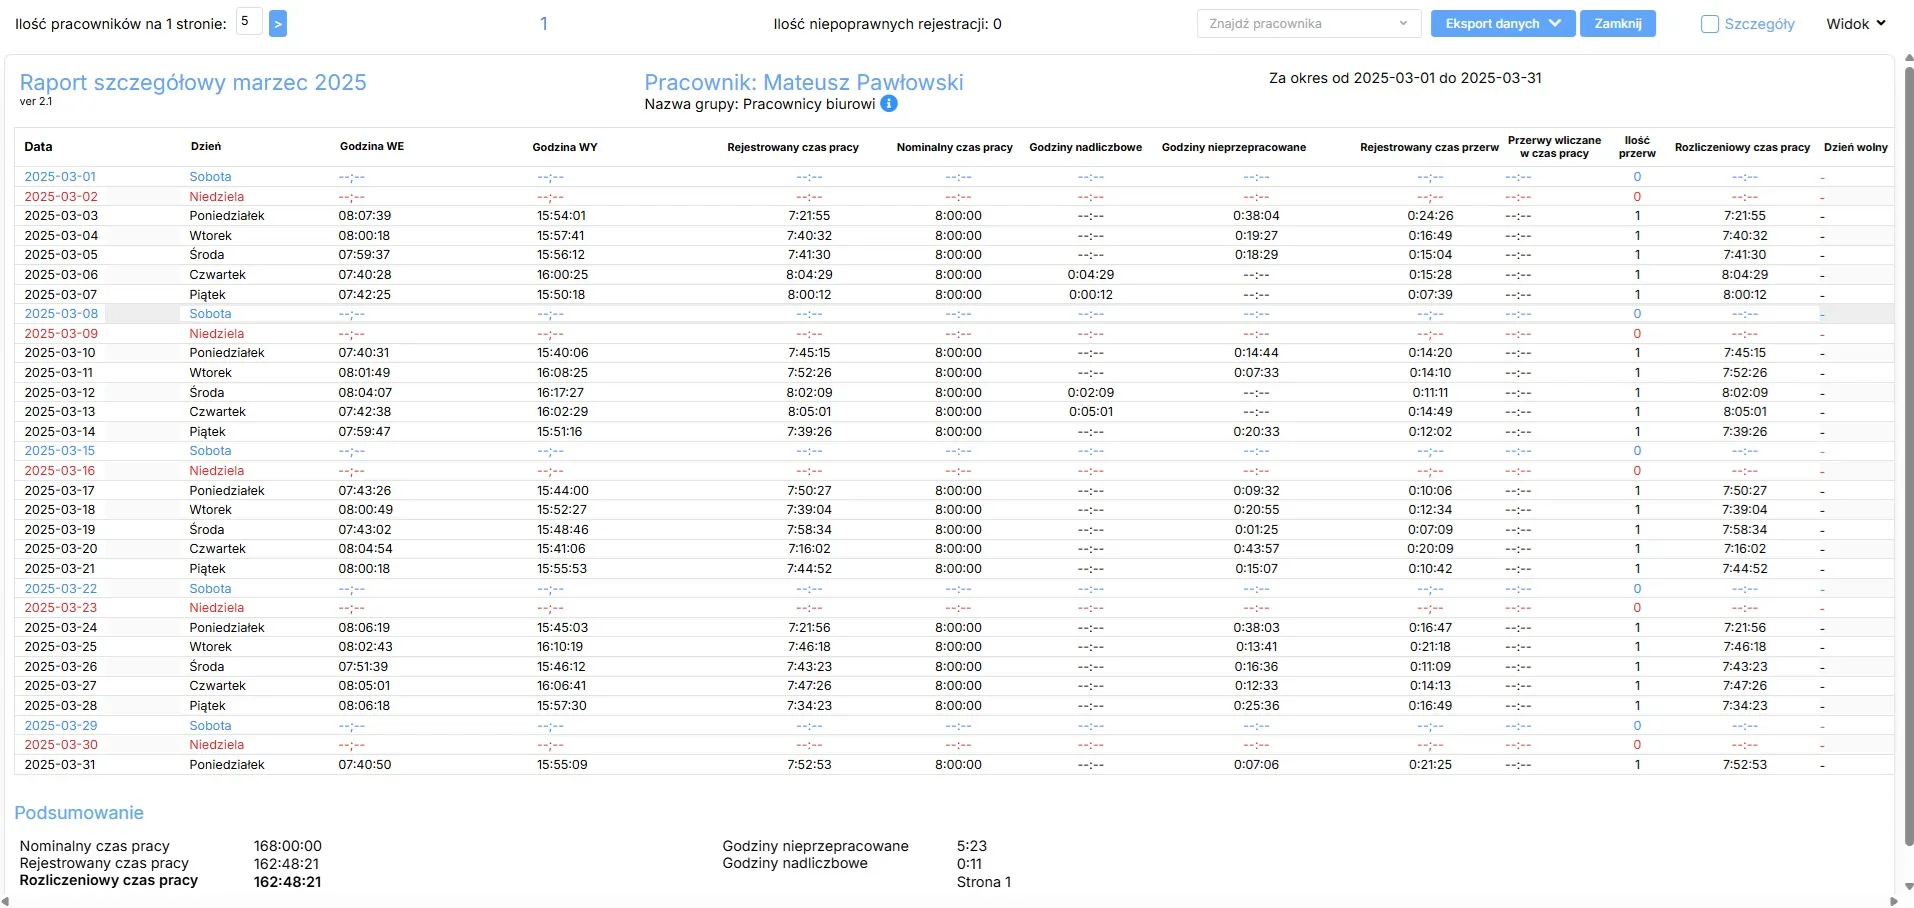The height and width of the screenshot is (908, 1914).
Task: Click exit time 15:44:00 on 2025-03-17
Action: point(562,491)
